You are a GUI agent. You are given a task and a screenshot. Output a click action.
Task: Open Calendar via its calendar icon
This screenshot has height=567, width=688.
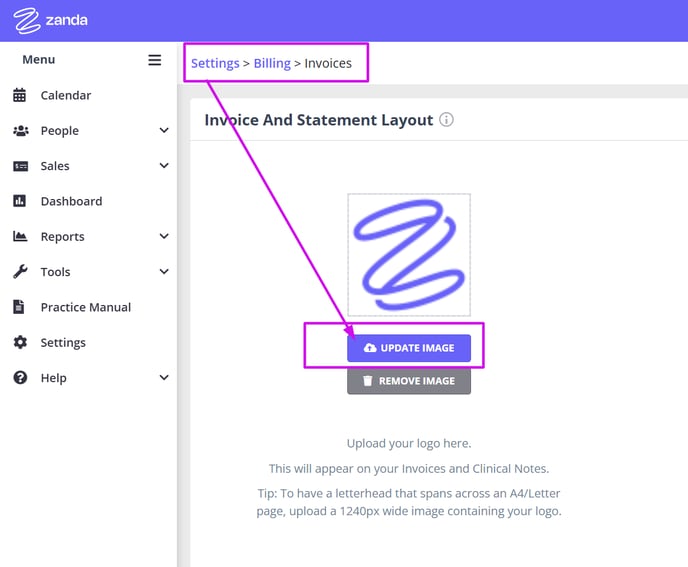tap(20, 95)
